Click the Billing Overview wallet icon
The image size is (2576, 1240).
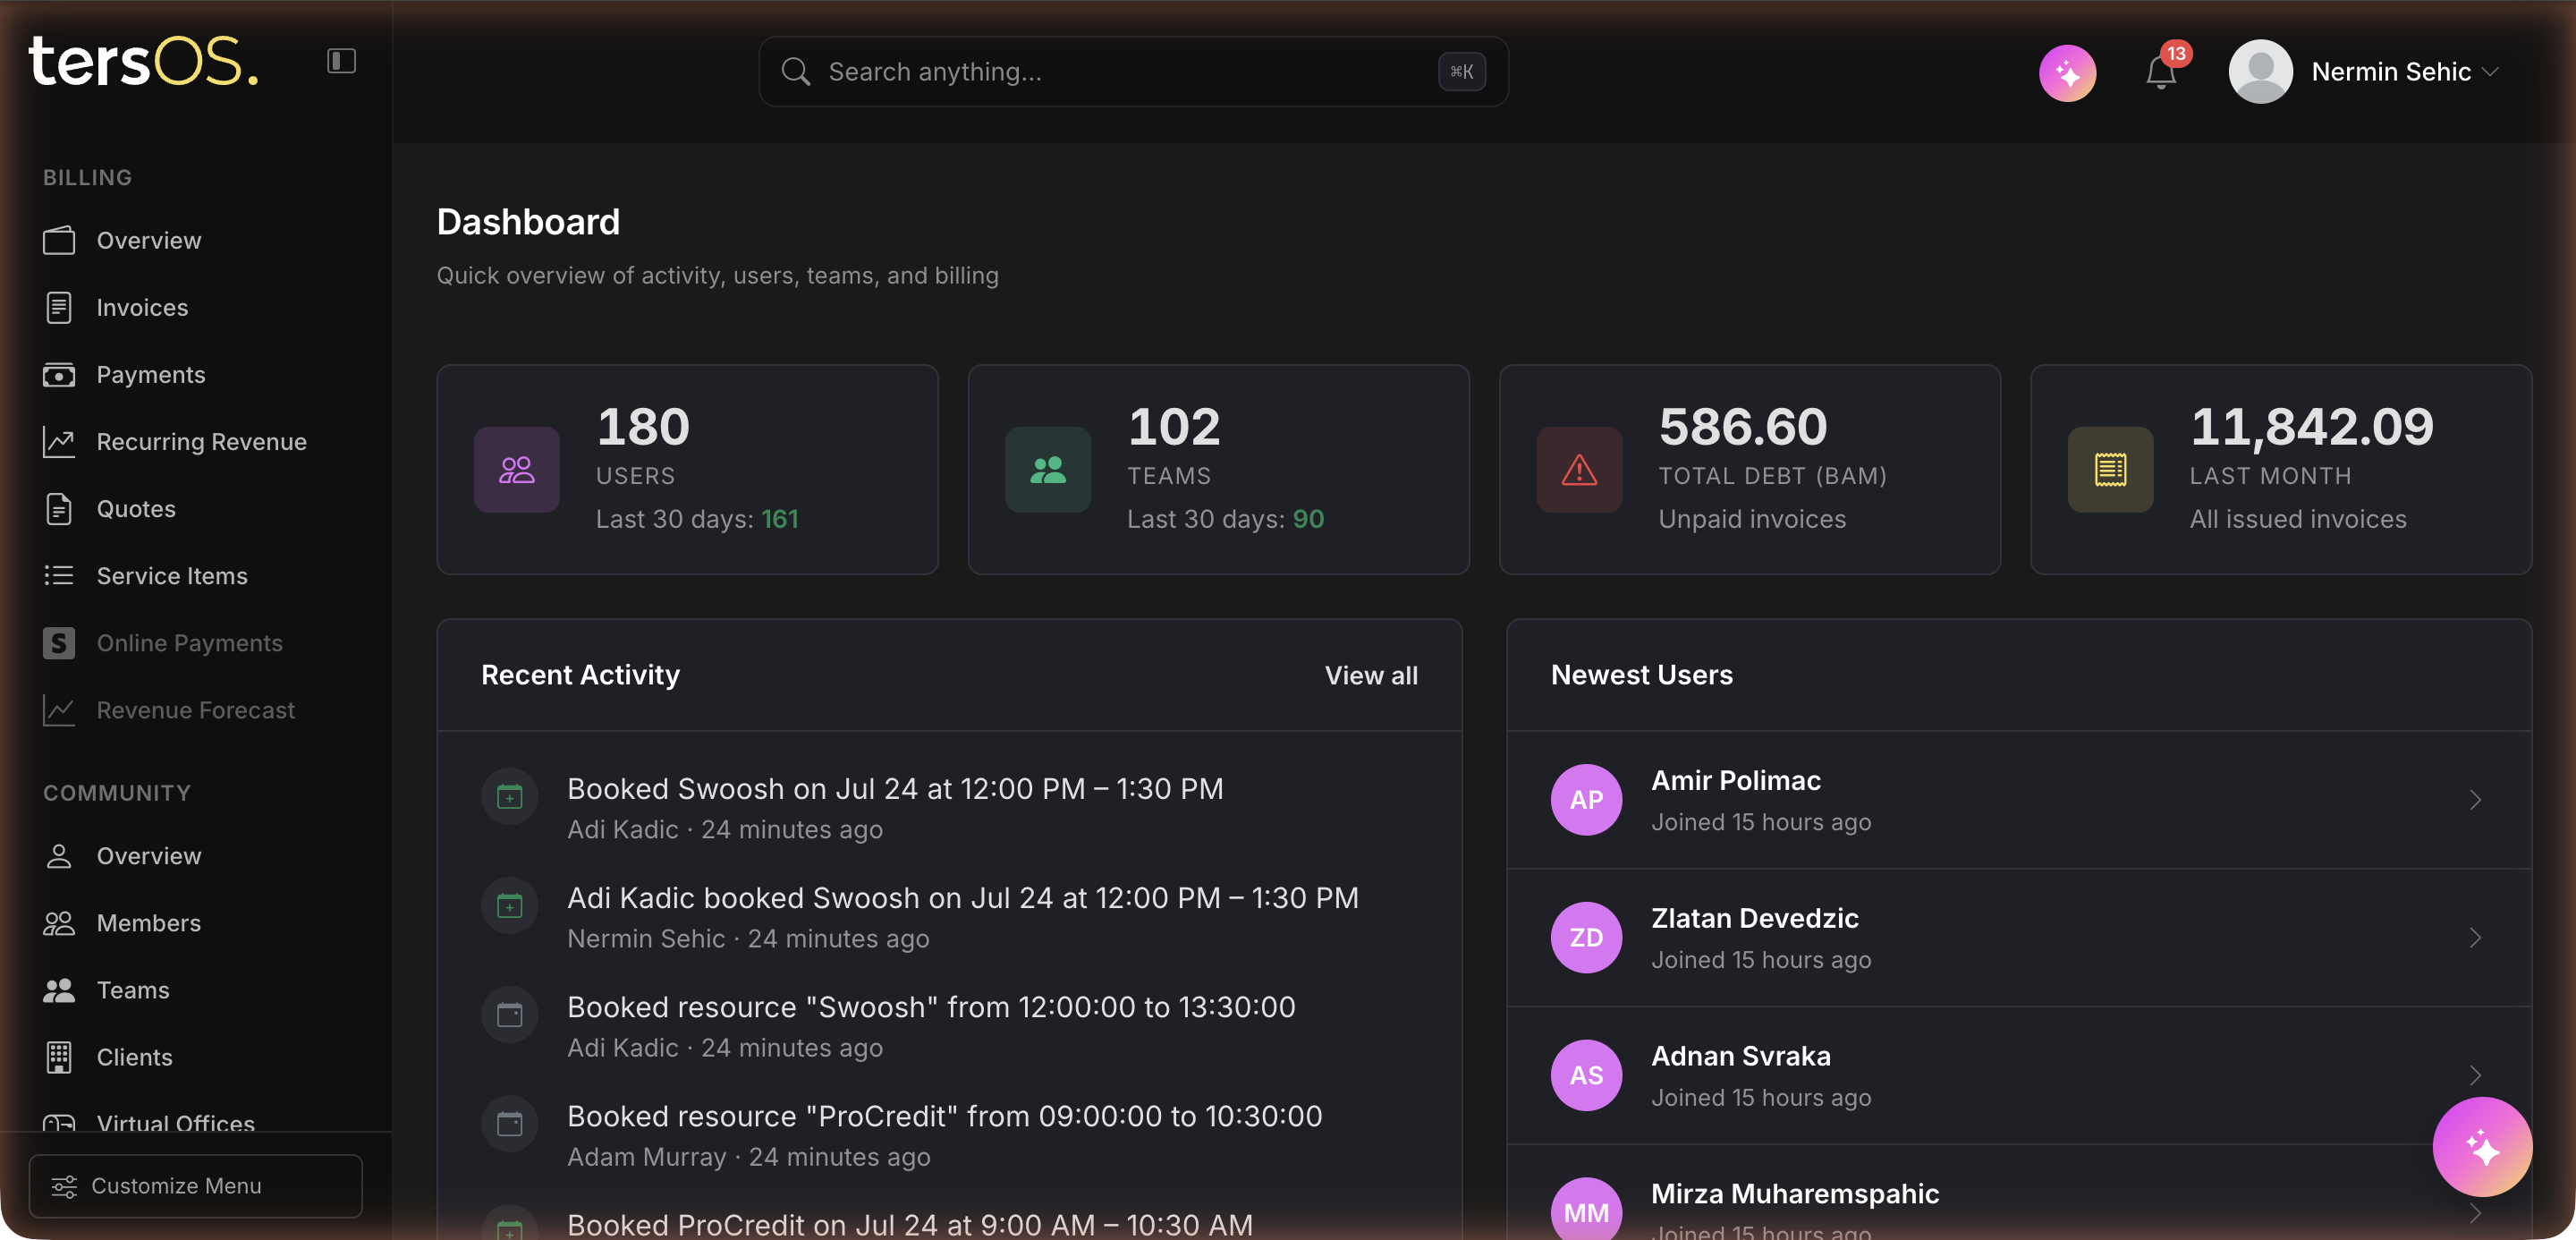tap(59, 240)
